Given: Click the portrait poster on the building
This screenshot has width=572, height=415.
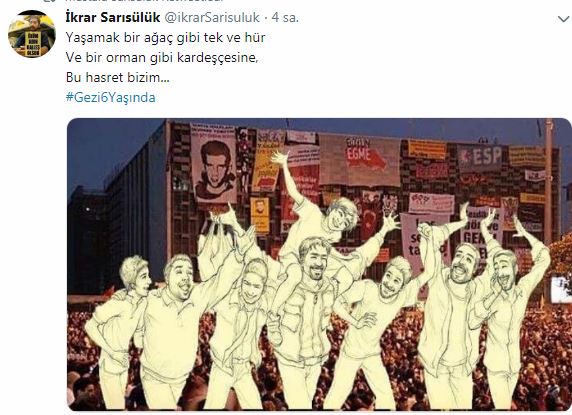Looking at the screenshot, I should (x=214, y=164).
